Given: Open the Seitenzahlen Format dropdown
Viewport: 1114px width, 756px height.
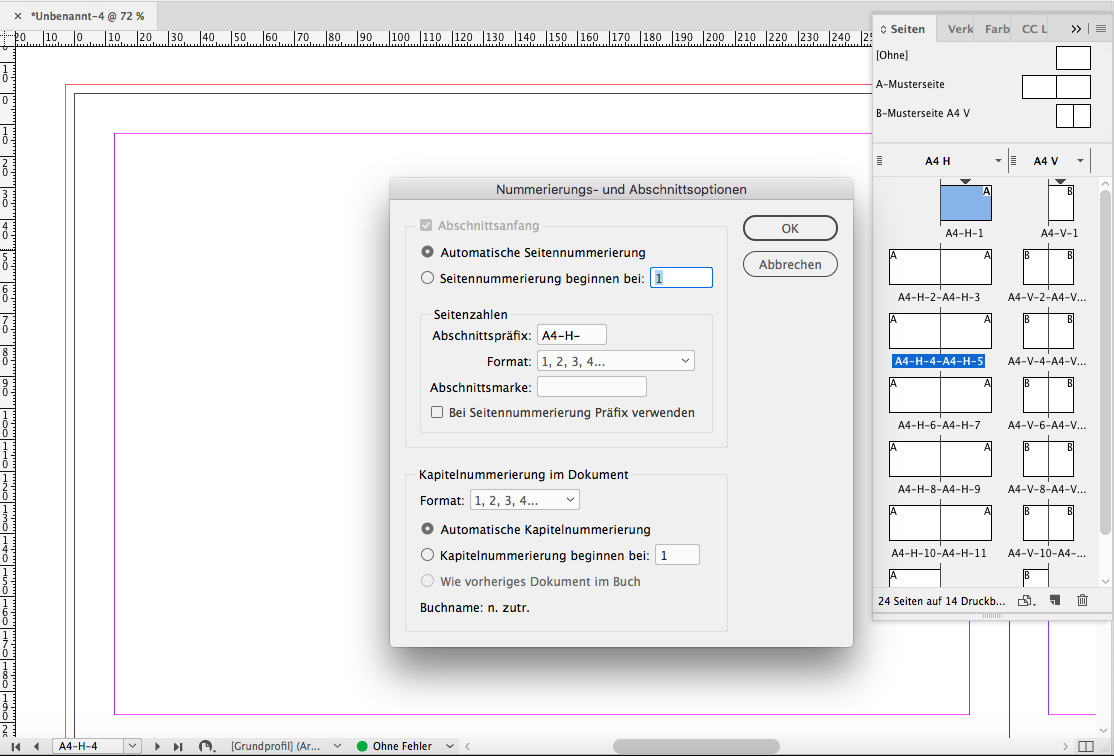Looking at the screenshot, I should coord(615,361).
